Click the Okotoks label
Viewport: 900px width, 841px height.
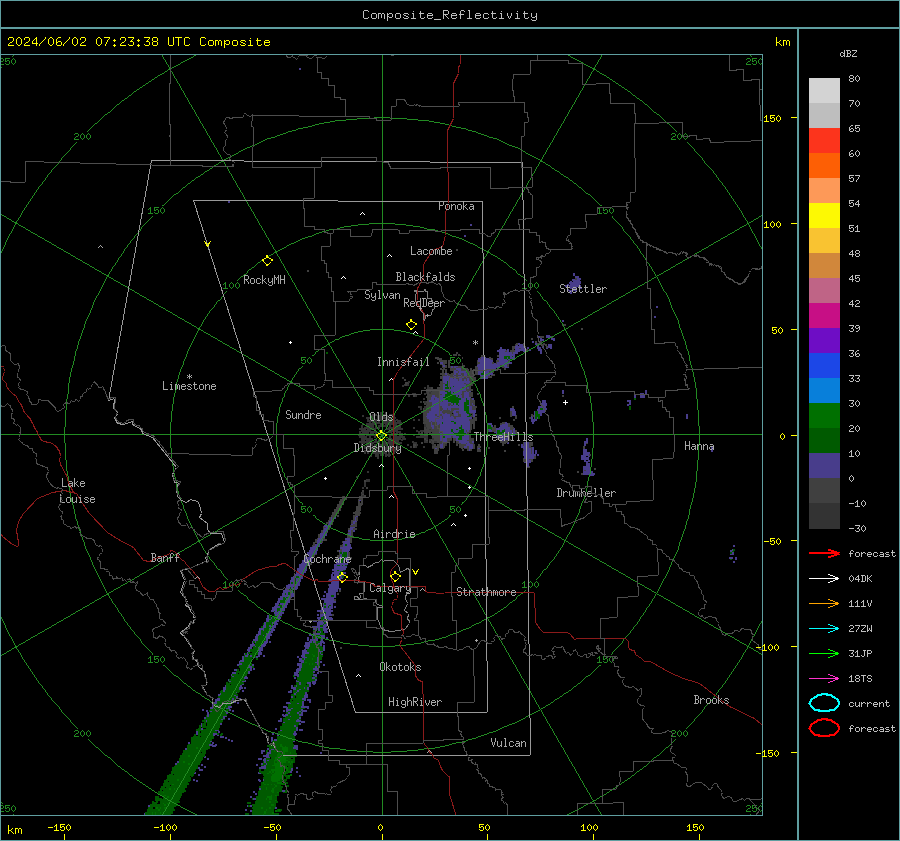click(x=400, y=667)
